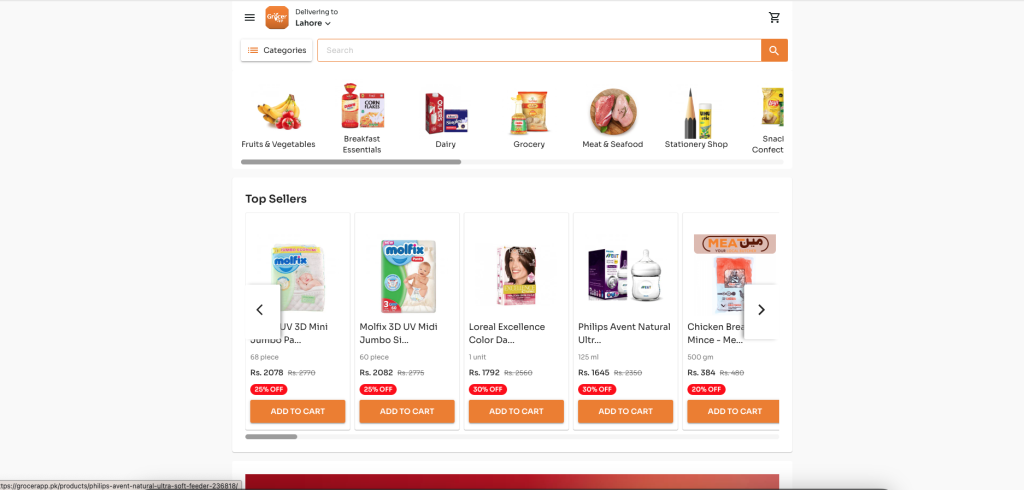Select the Grocery category
1024x490 pixels.
(x=529, y=119)
